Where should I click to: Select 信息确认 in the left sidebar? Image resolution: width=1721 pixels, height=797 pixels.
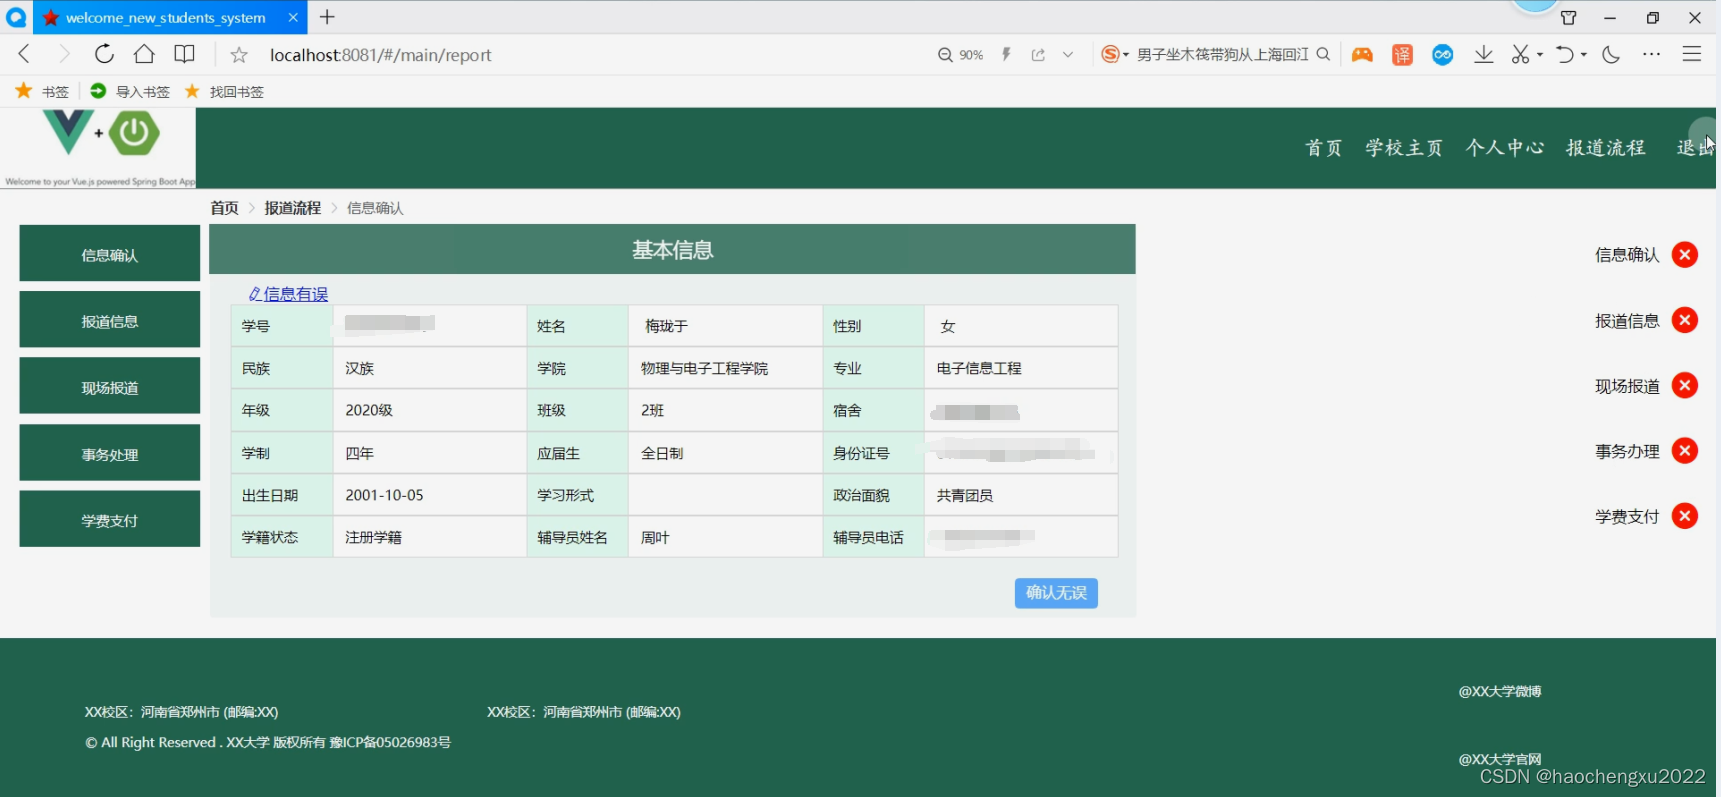110,253
